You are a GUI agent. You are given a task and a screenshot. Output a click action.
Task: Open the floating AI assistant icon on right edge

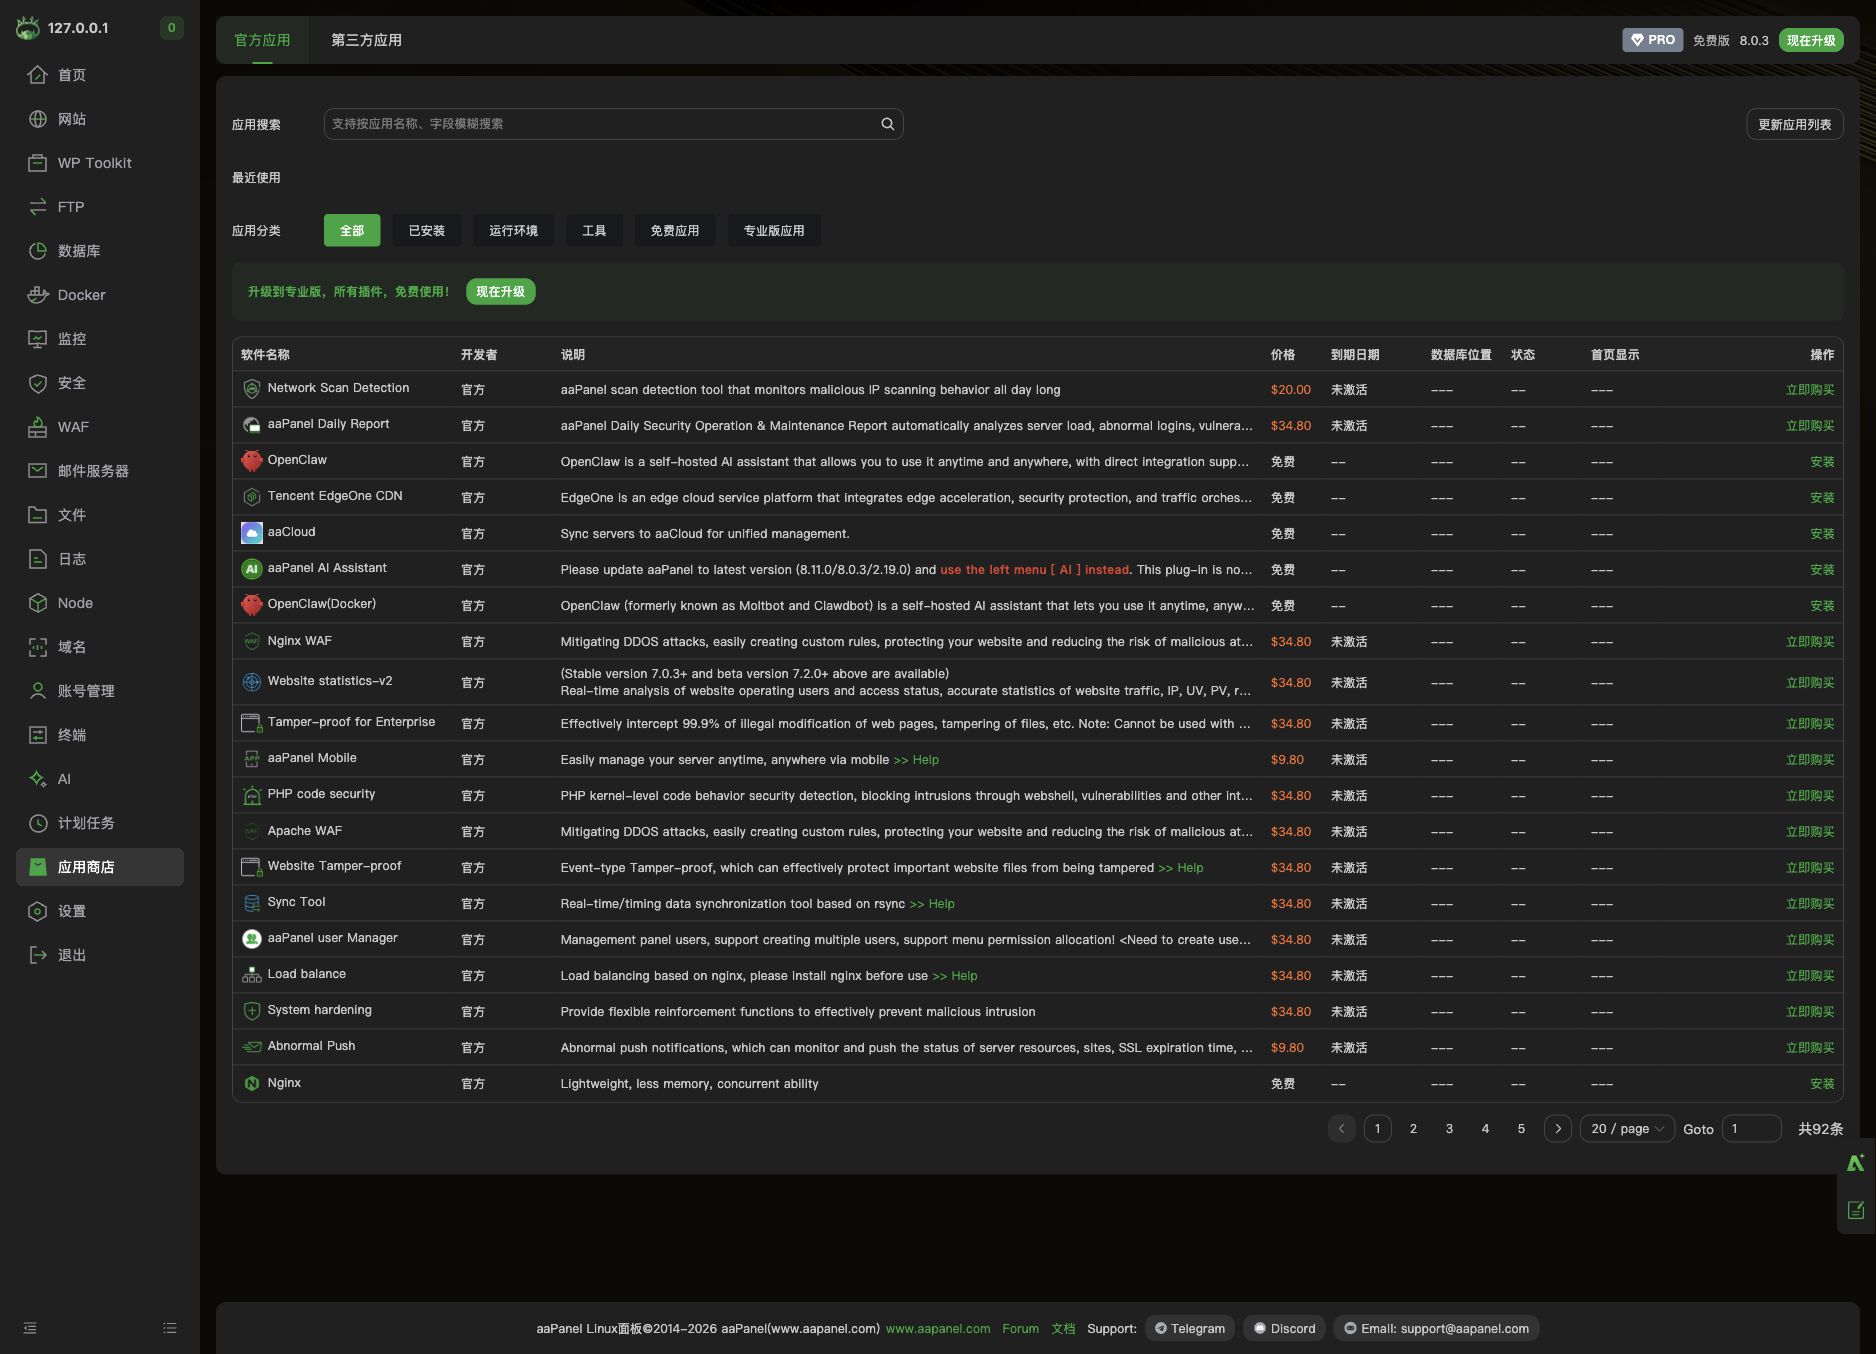click(x=1856, y=1163)
